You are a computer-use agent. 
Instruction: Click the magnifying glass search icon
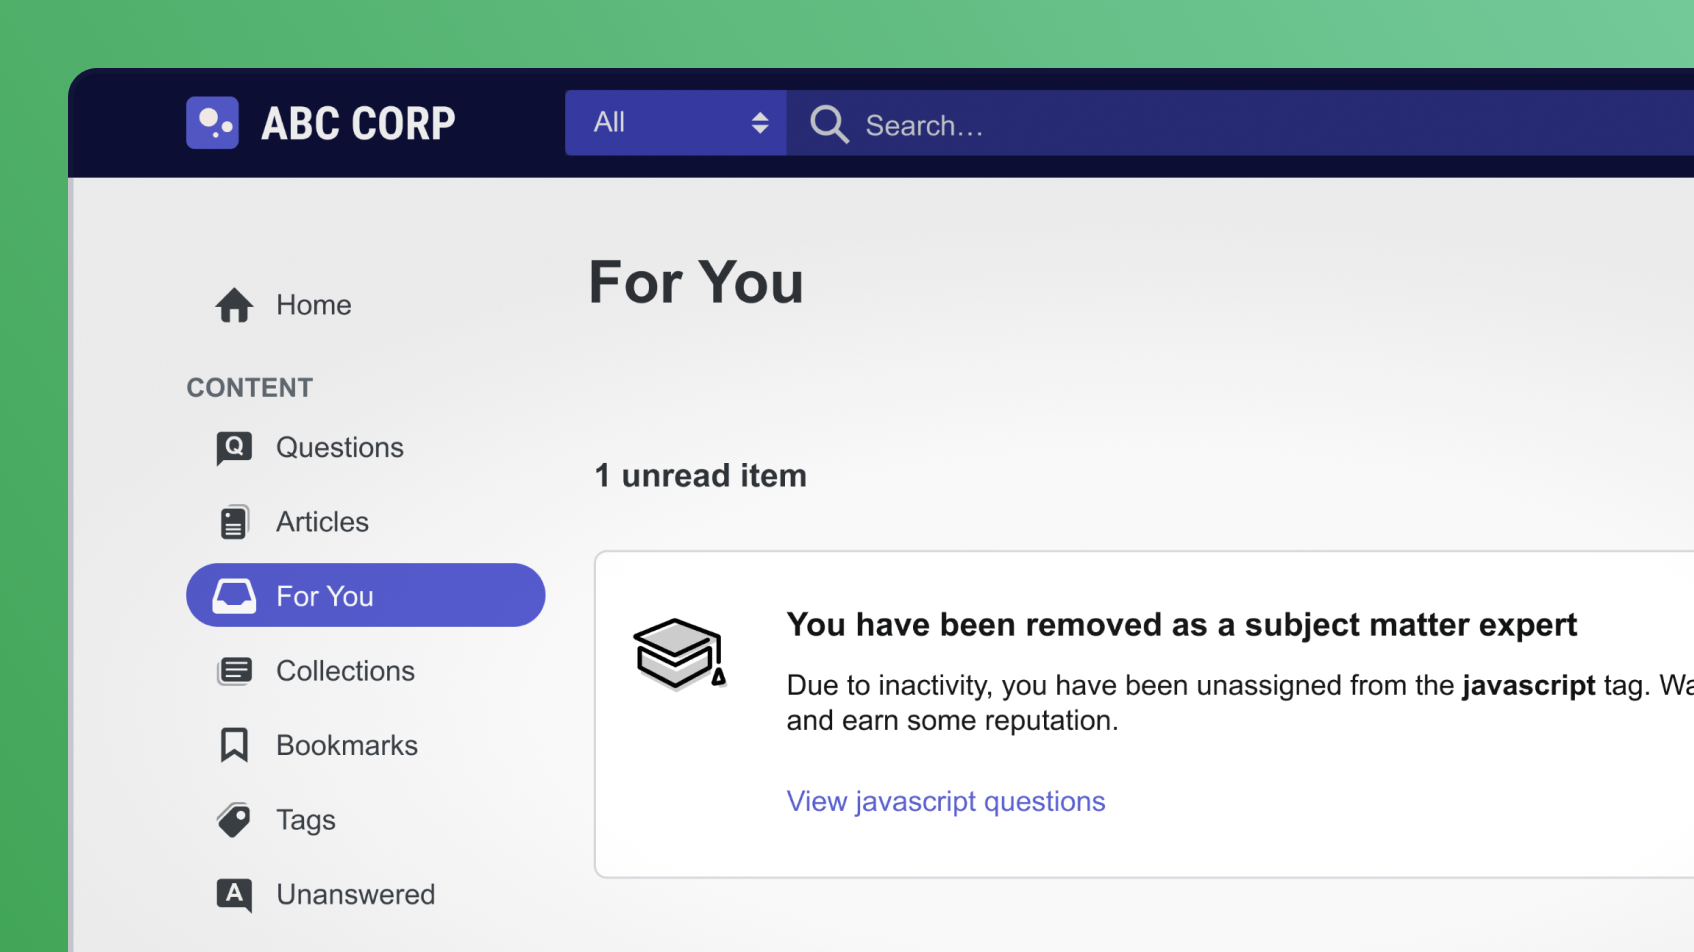coord(829,125)
